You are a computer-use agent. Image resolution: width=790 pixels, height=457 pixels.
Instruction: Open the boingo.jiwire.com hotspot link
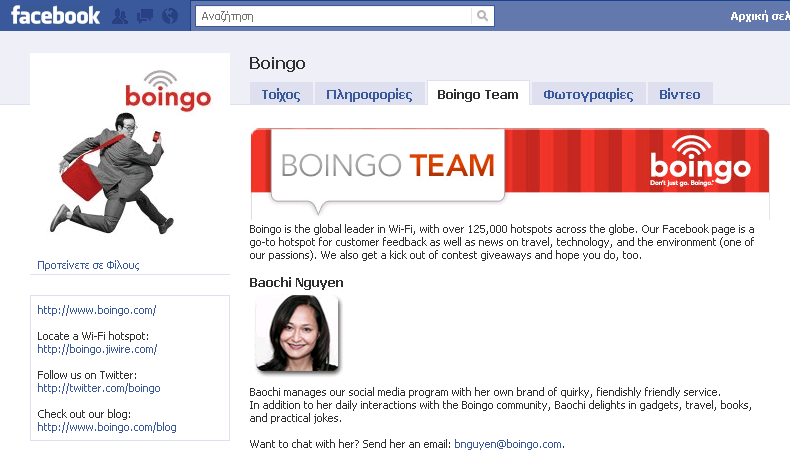click(x=97, y=349)
